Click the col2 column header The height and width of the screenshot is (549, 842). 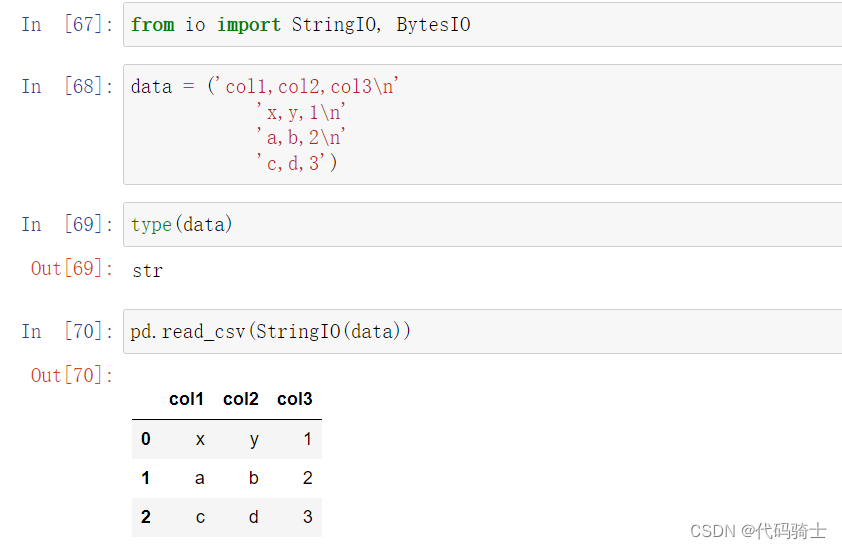(x=241, y=399)
